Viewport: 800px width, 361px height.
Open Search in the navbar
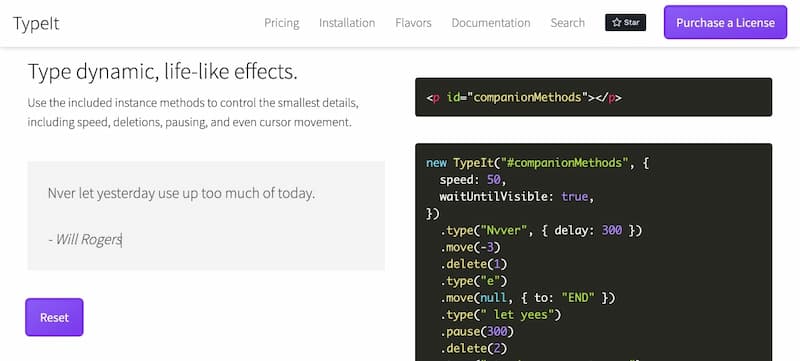click(x=567, y=23)
